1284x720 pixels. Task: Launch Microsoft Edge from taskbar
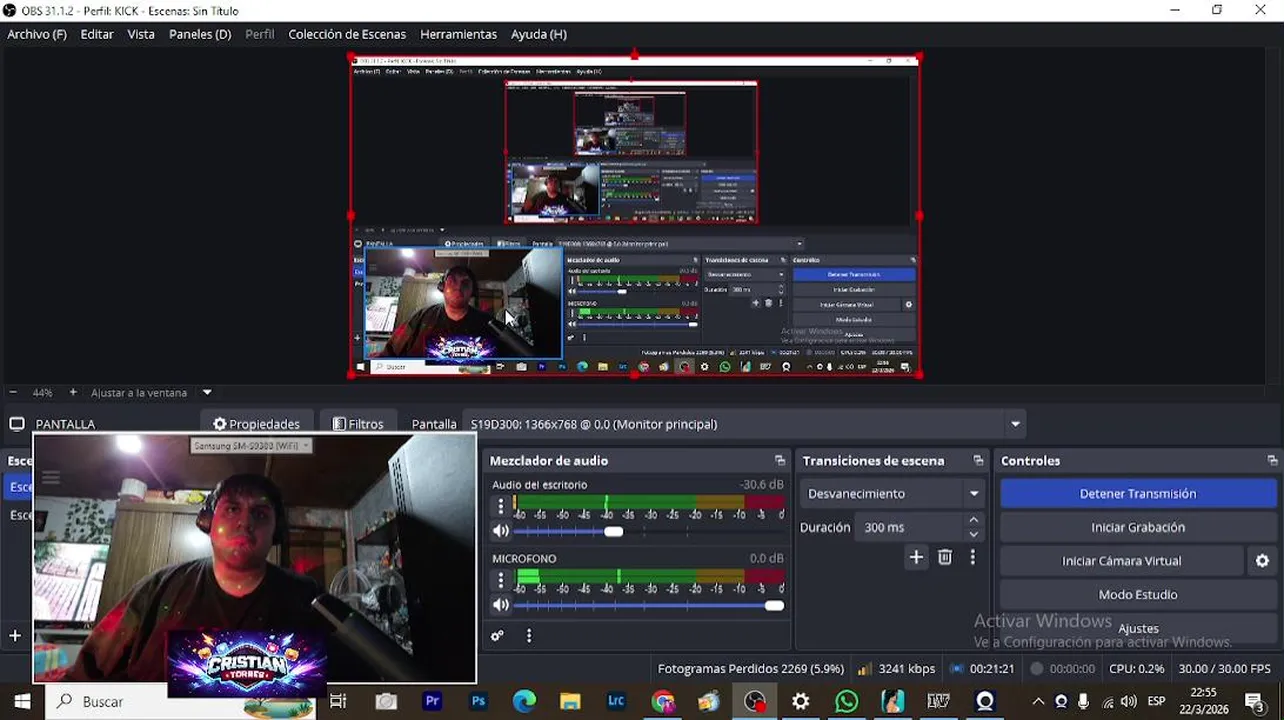(x=524, y=701)
